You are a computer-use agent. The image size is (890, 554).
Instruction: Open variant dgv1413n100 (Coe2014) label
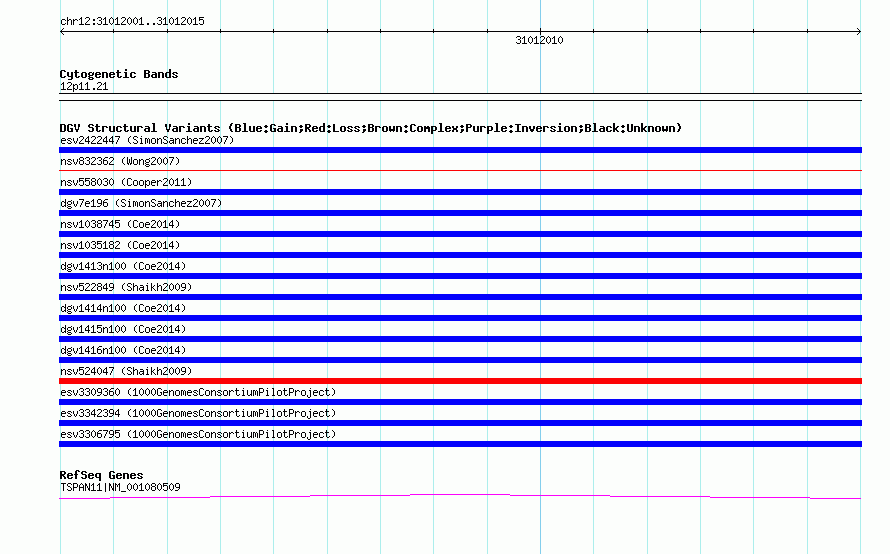[123, 266]
